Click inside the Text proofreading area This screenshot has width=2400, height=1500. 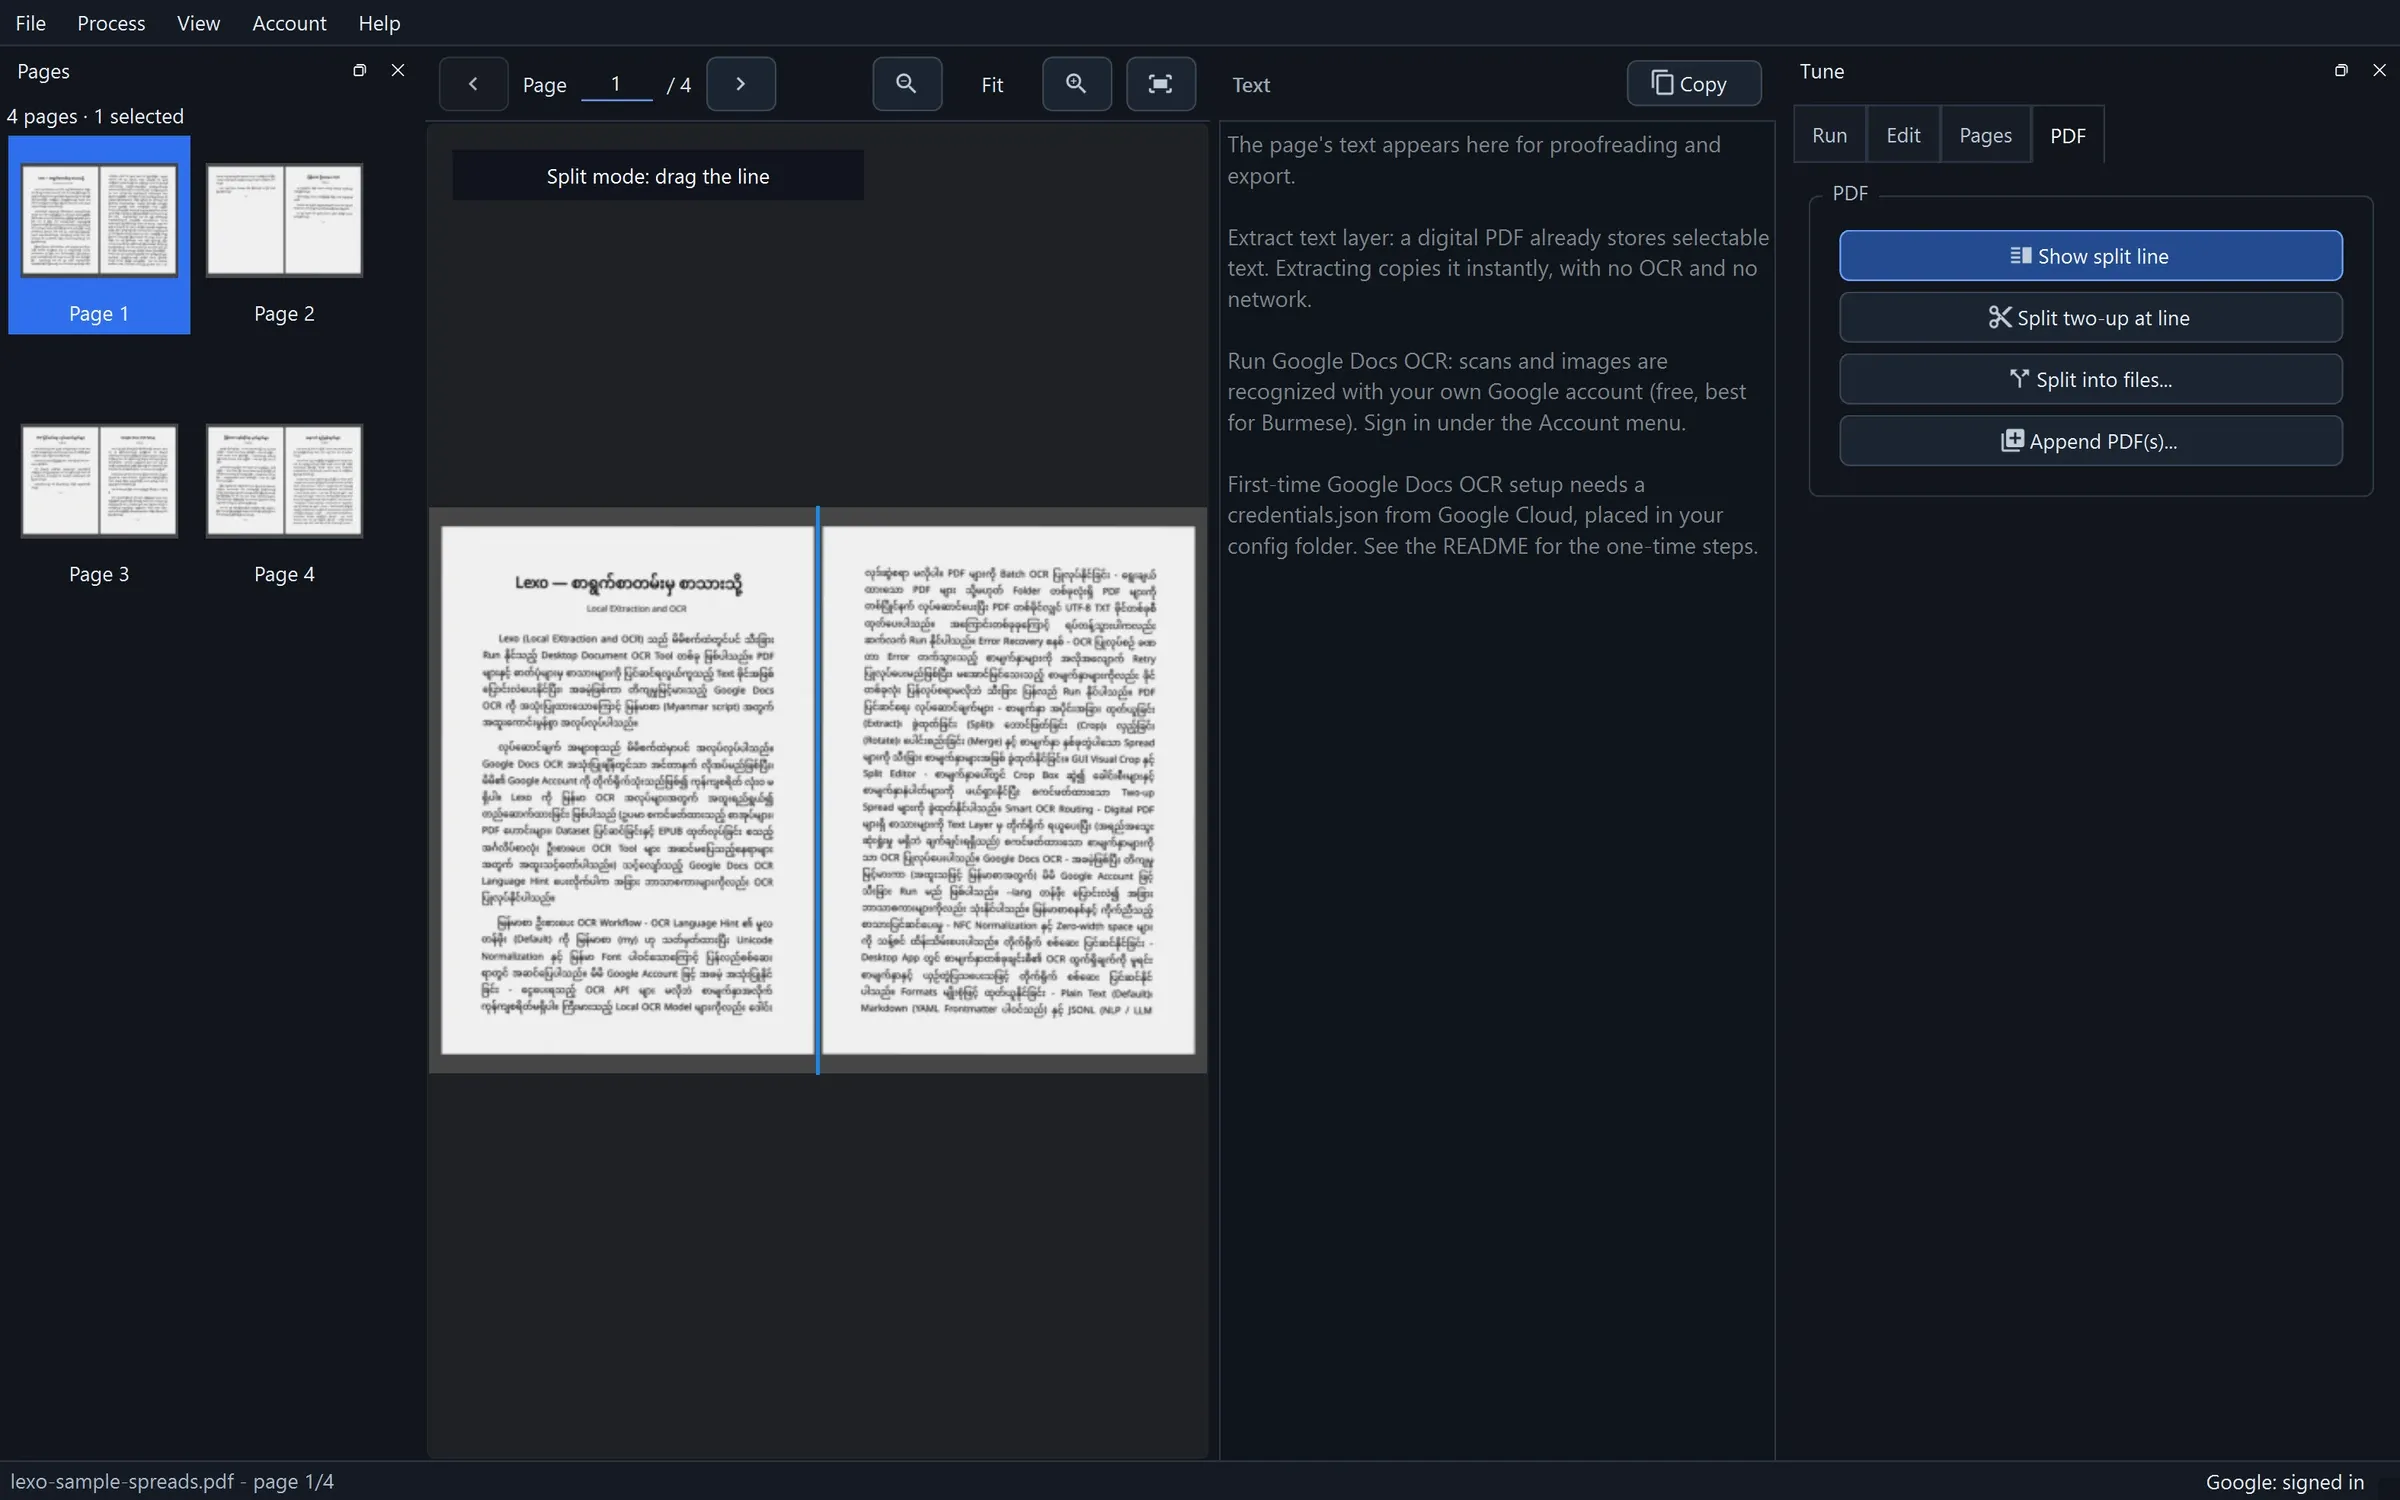tap(1497, 790)
